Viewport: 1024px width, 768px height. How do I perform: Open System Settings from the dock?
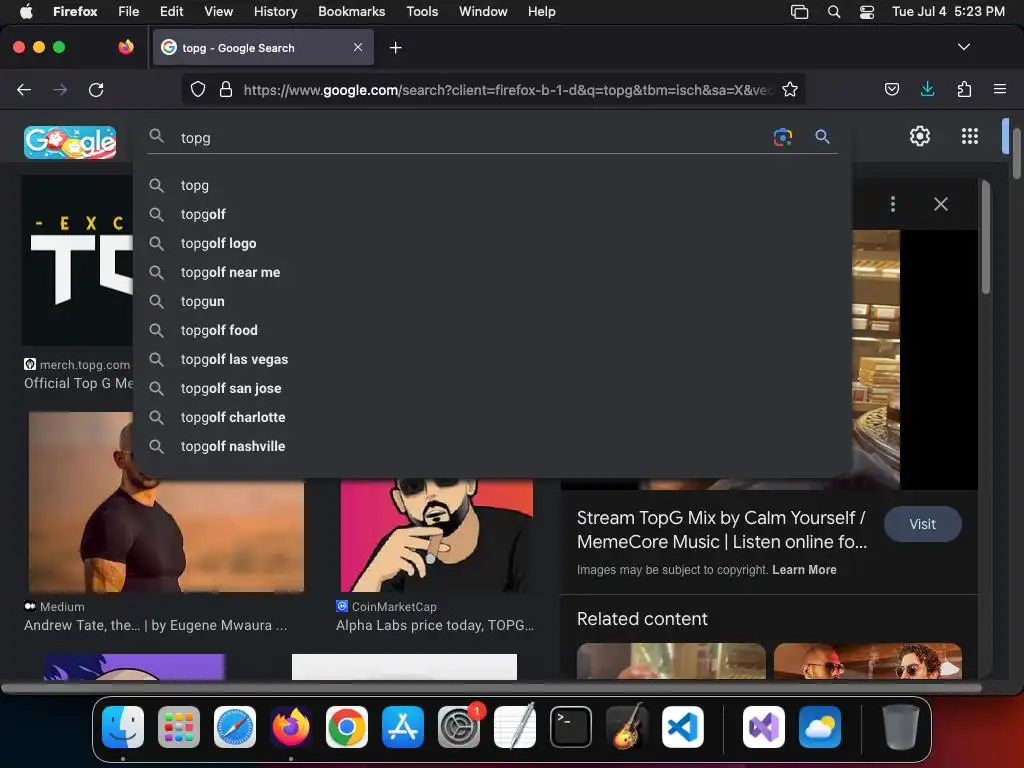tap(459, 727)
